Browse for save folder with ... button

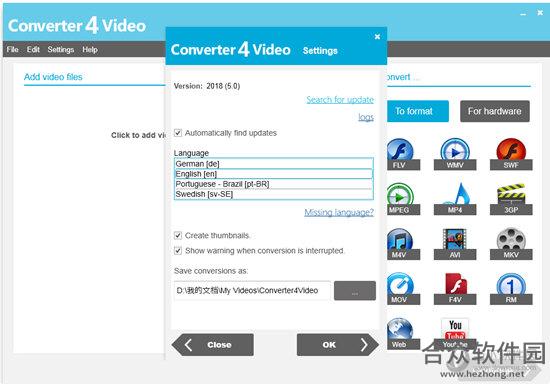355,290
